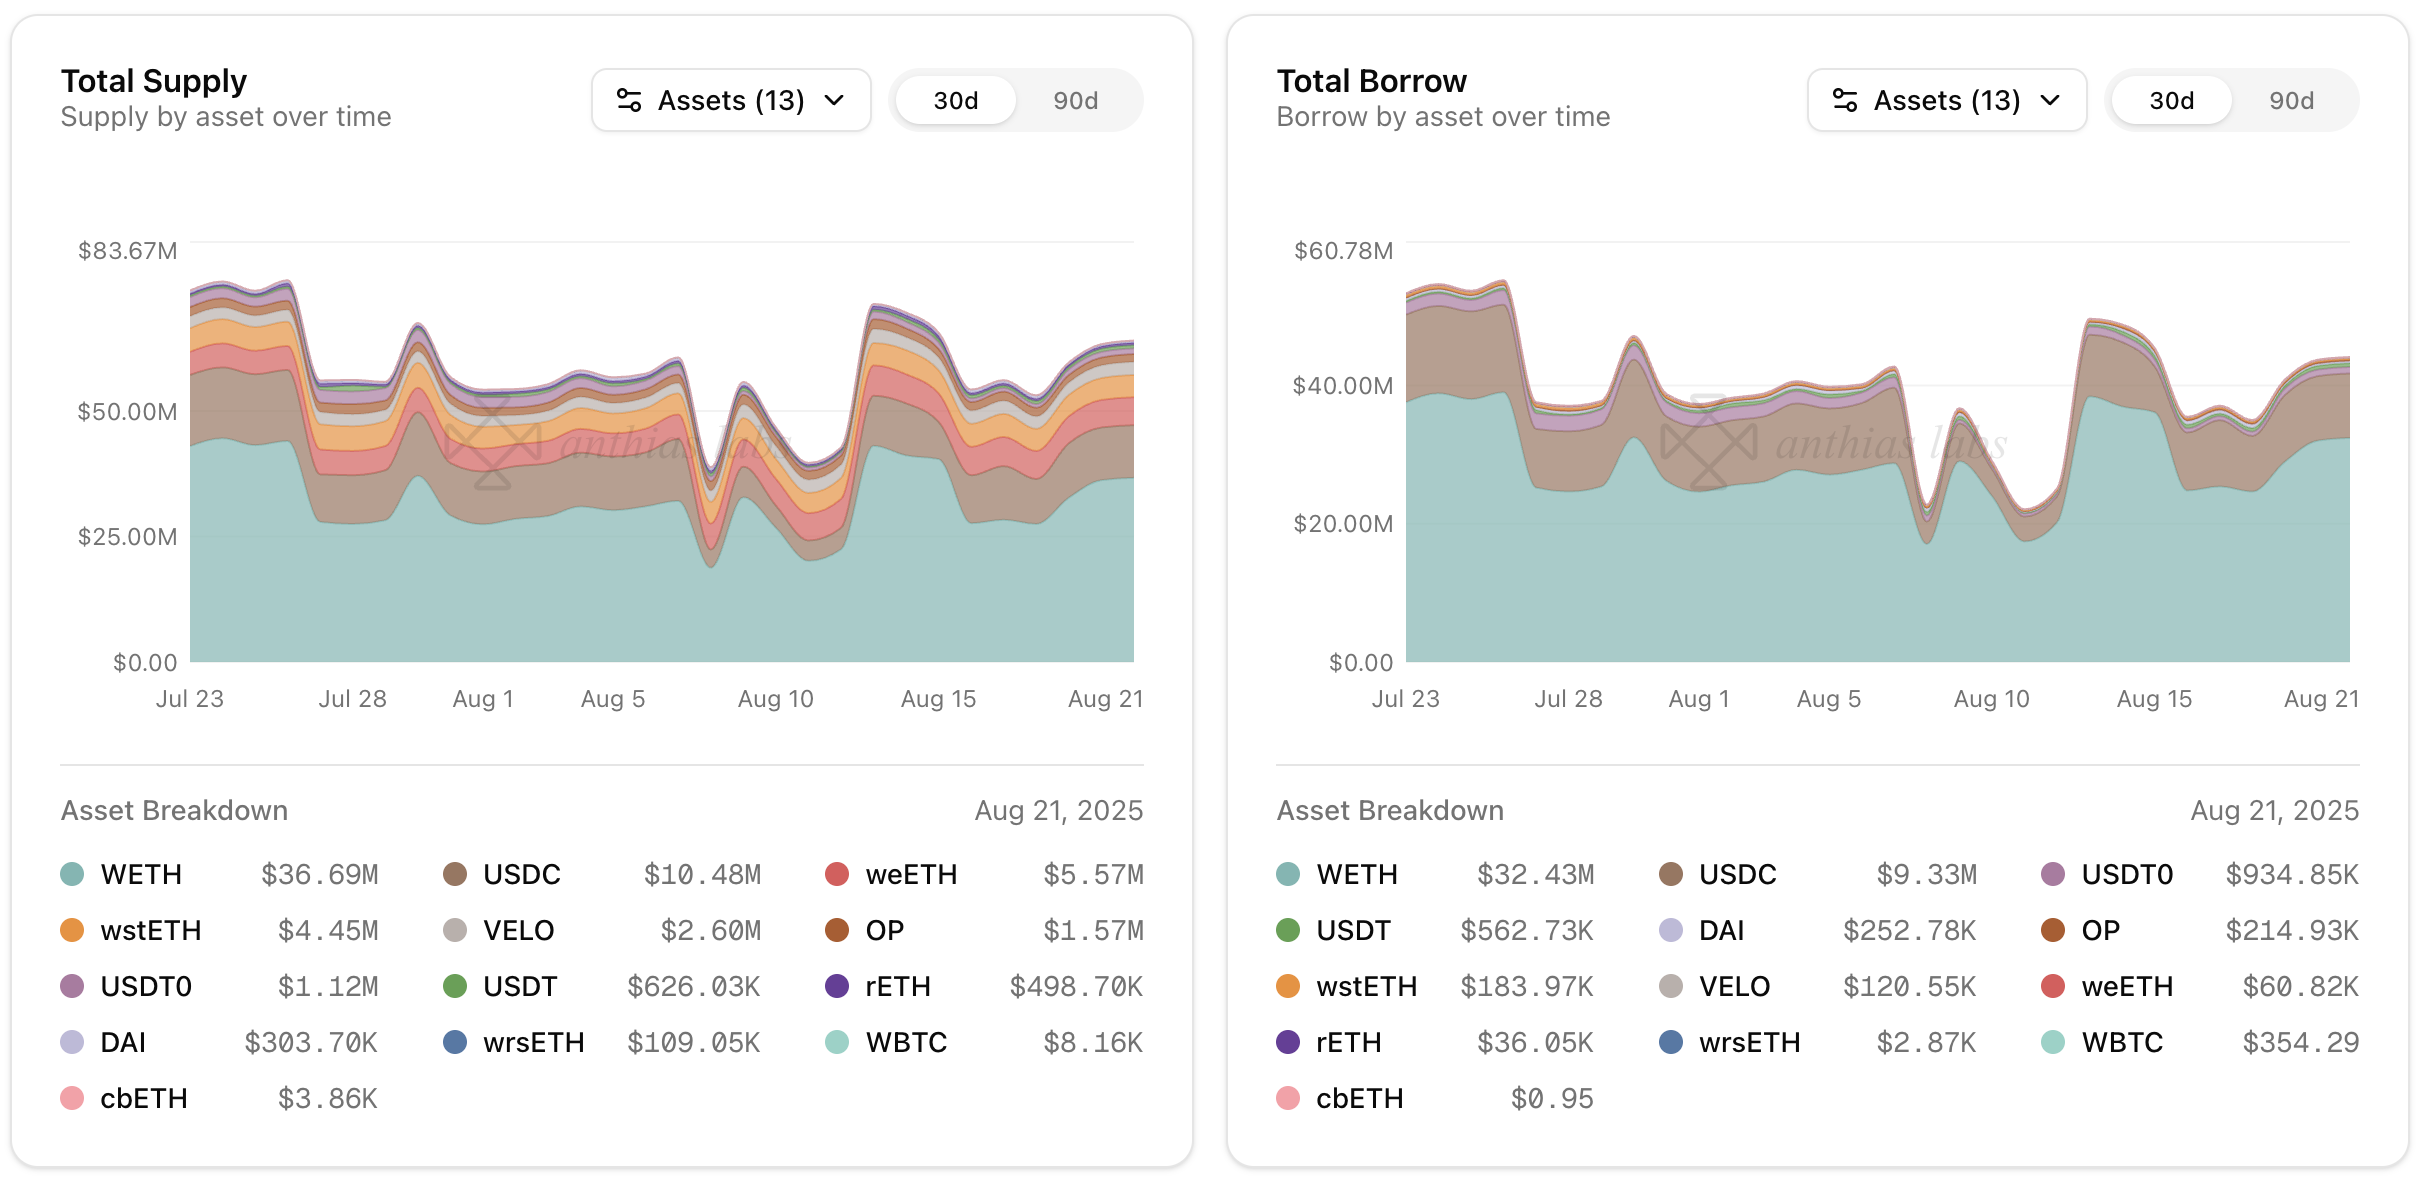The height and width of the screenshot is (1182, 2422).
Task: Click VELO label in Supply asset breakdown
Action: point(518,930)
